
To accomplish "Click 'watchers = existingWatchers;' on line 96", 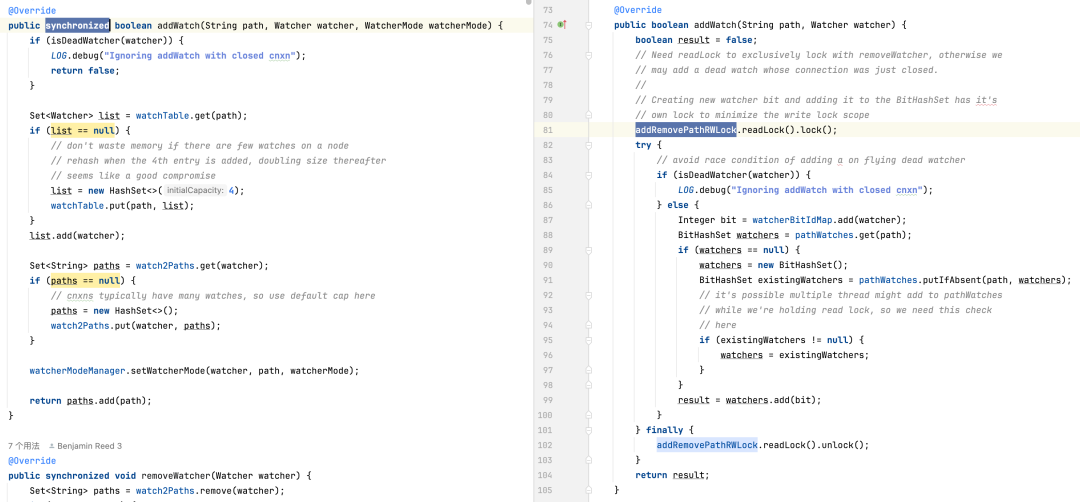I will pos(795,355).
